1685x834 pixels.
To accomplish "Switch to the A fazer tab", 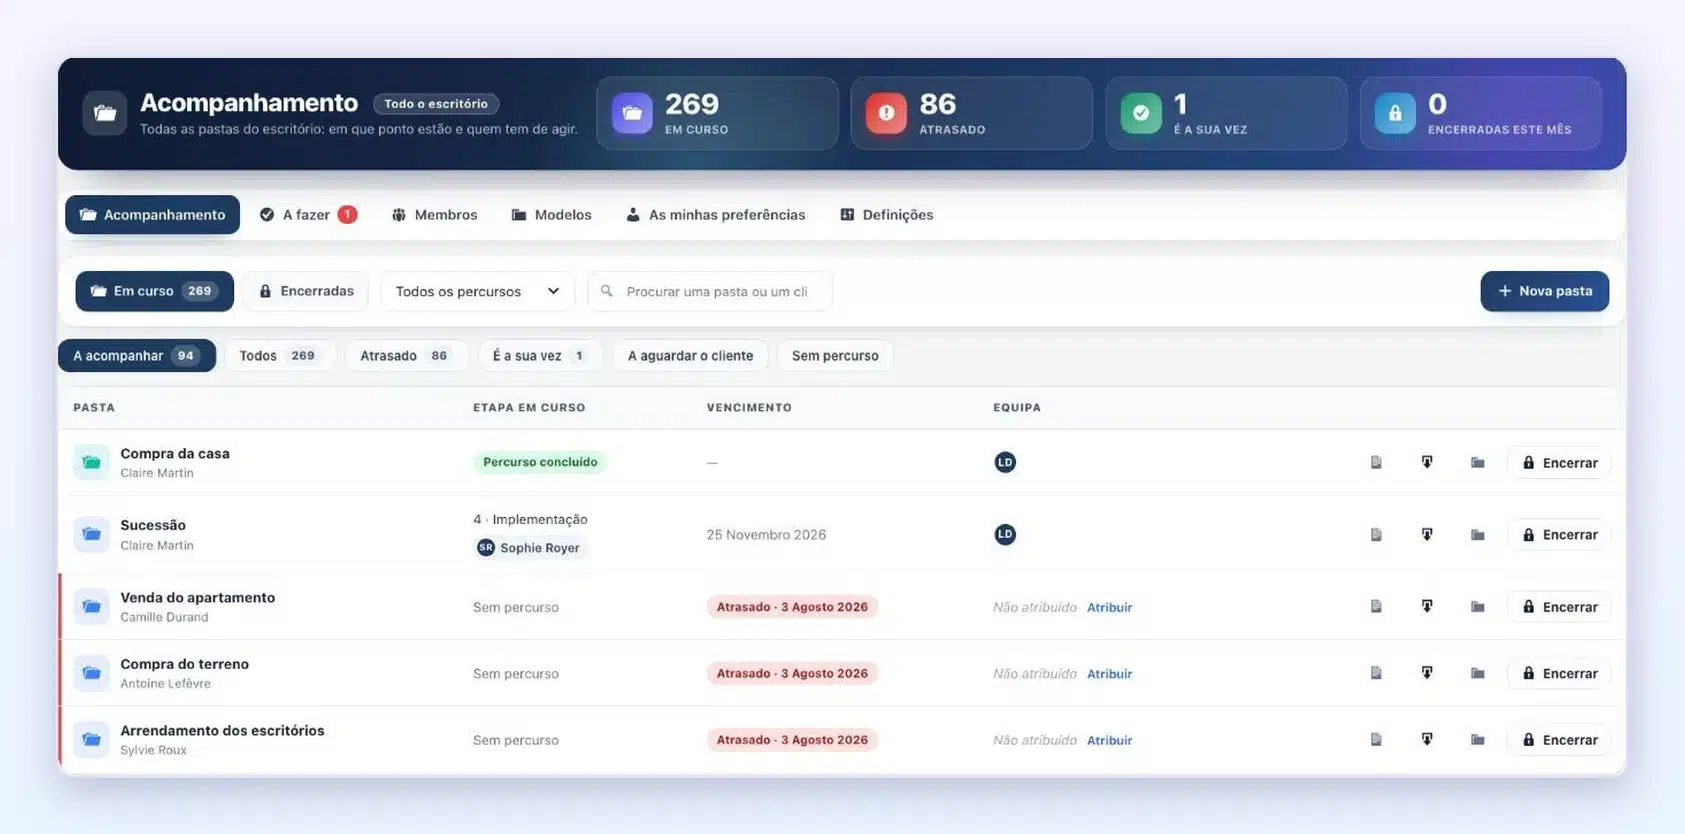I will [308, 215].
